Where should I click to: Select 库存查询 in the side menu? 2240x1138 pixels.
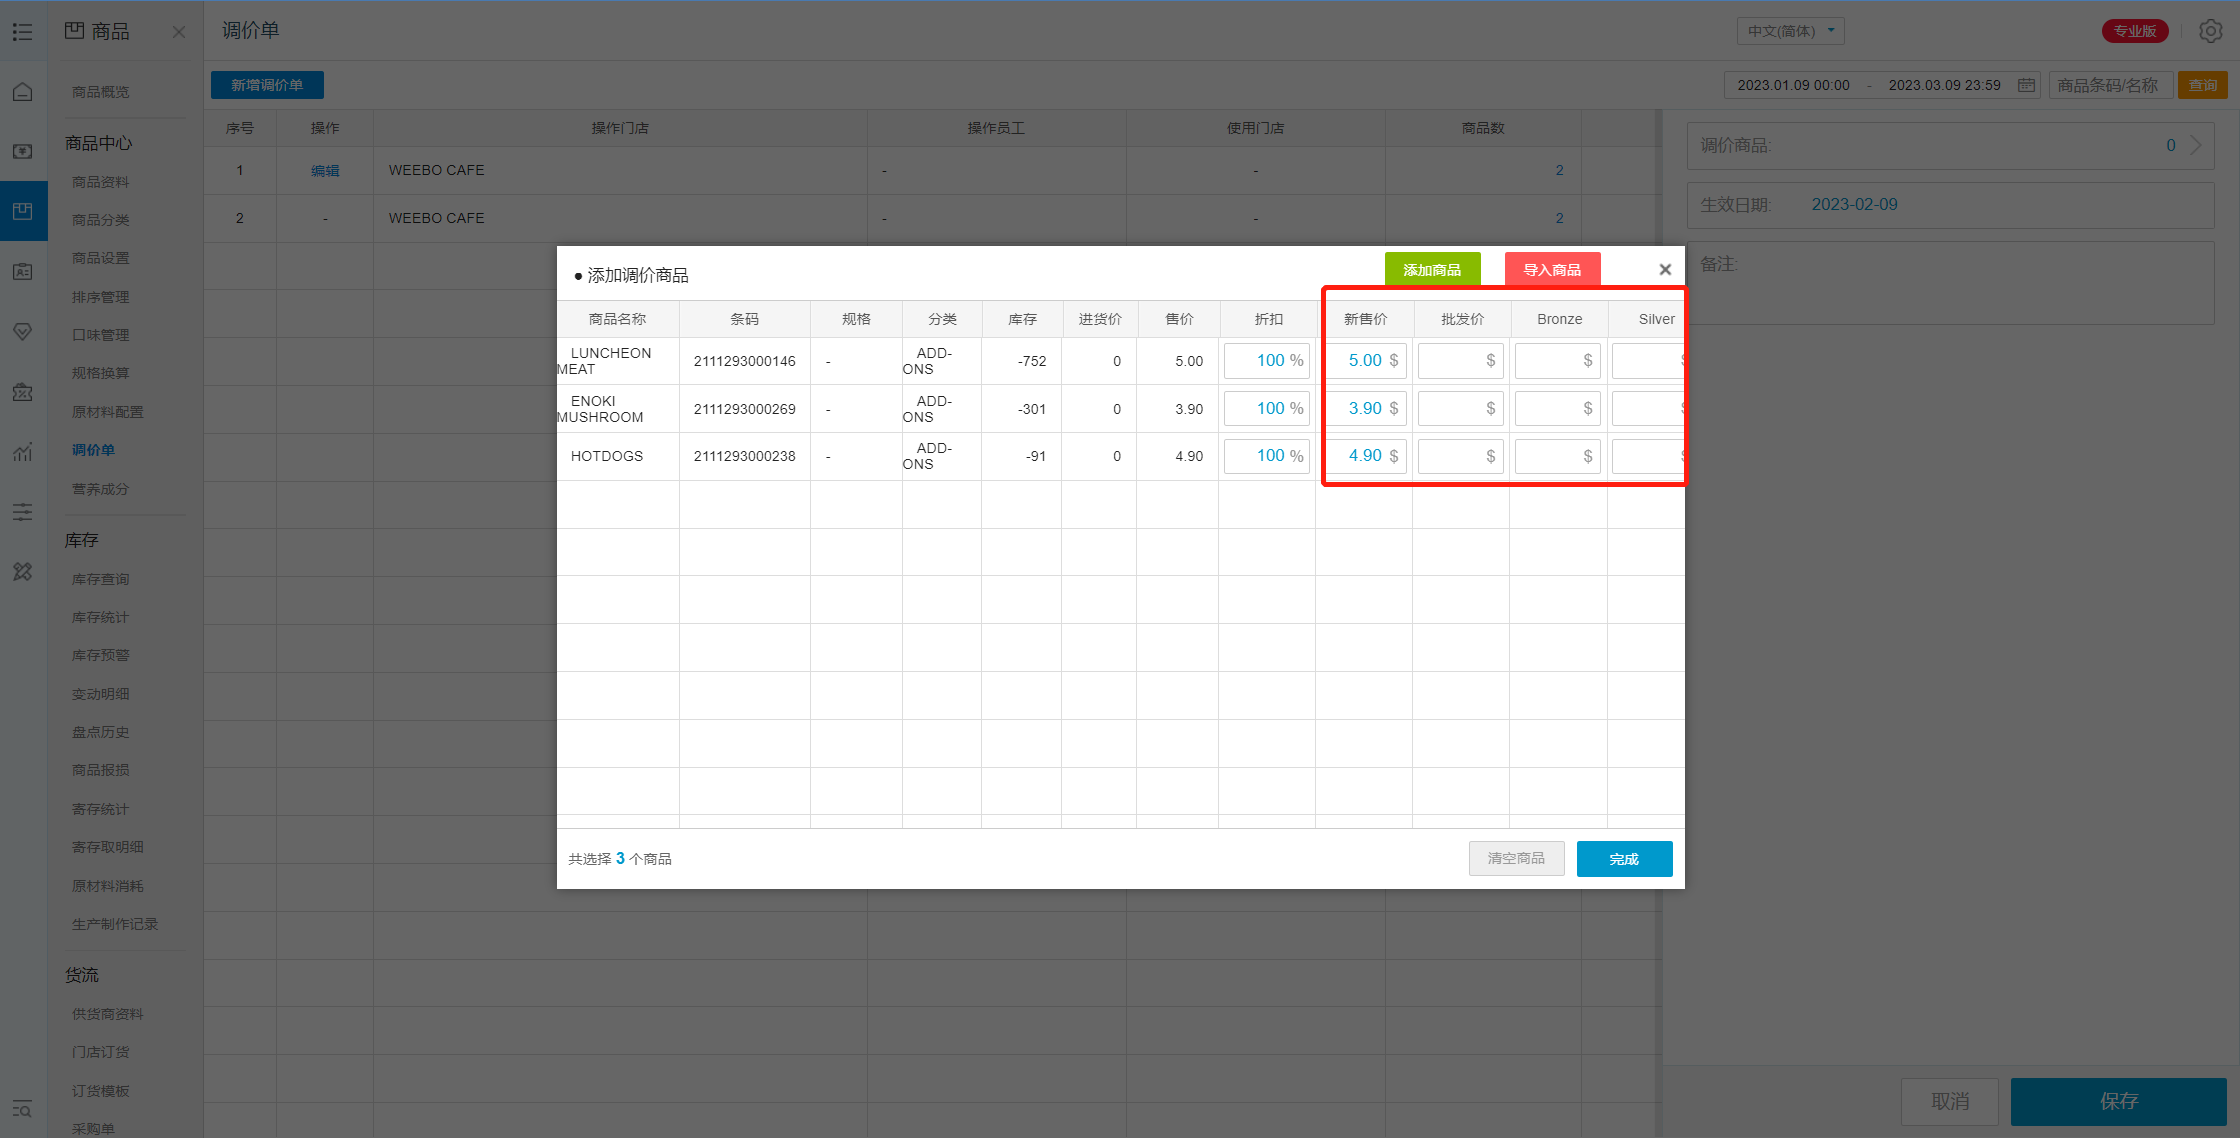coord(100,579)
